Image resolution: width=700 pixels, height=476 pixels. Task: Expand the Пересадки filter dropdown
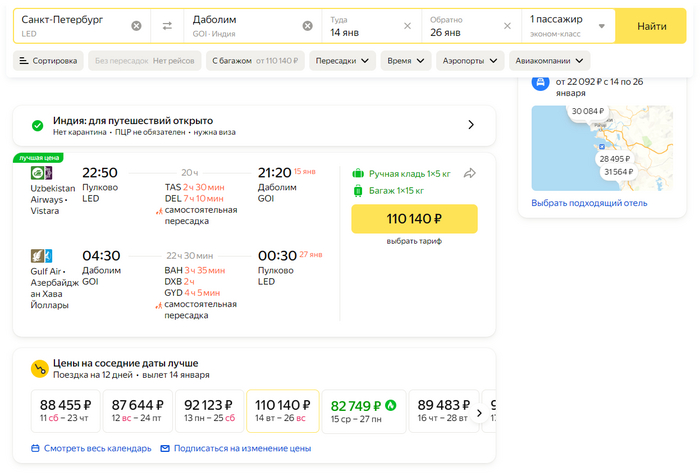pyautogui.click(x=342, y=61)
